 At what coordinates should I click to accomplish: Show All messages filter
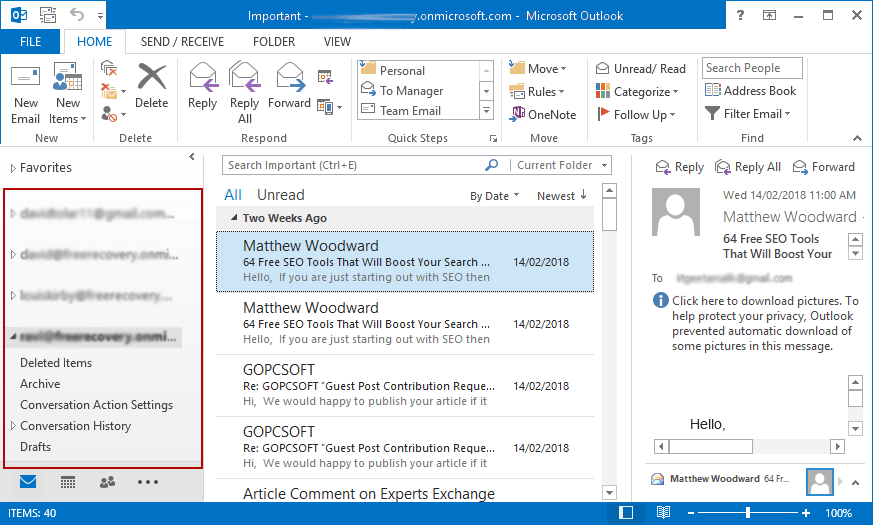click(233, 195)
